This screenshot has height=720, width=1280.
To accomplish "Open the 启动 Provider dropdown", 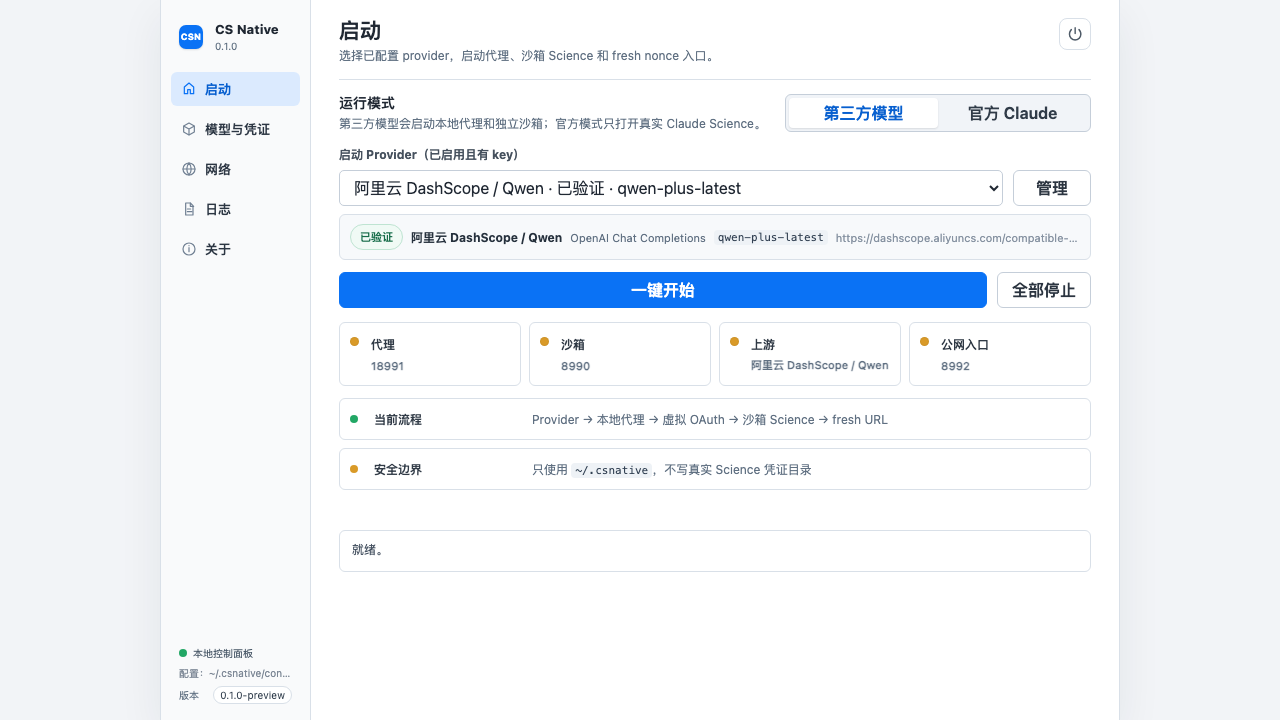I will (671, 188).
